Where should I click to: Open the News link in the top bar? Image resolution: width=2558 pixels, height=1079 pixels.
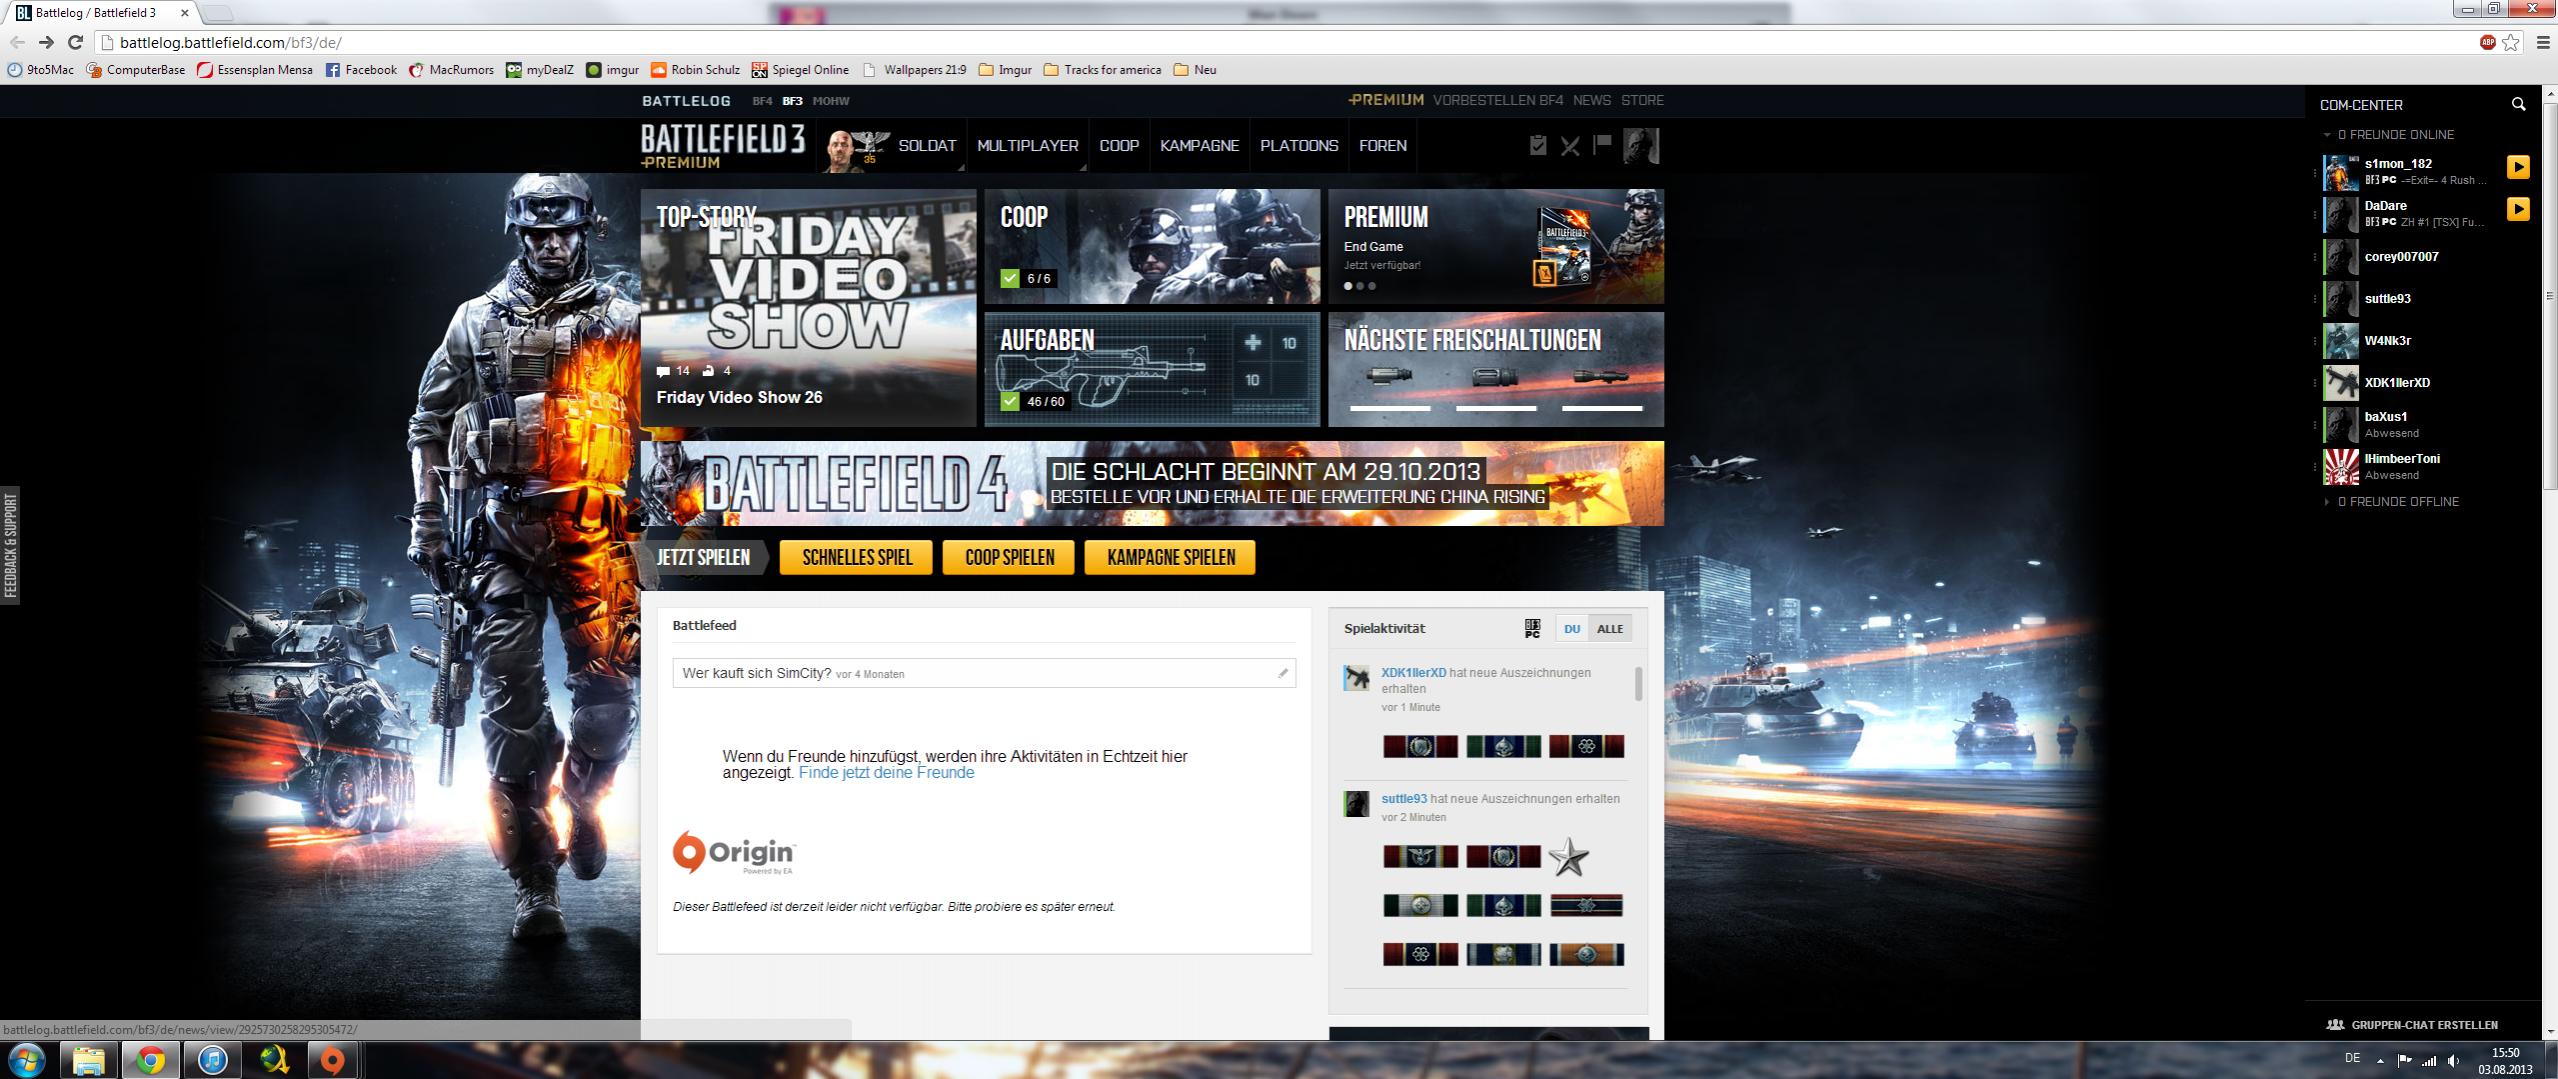(1591, 100)
